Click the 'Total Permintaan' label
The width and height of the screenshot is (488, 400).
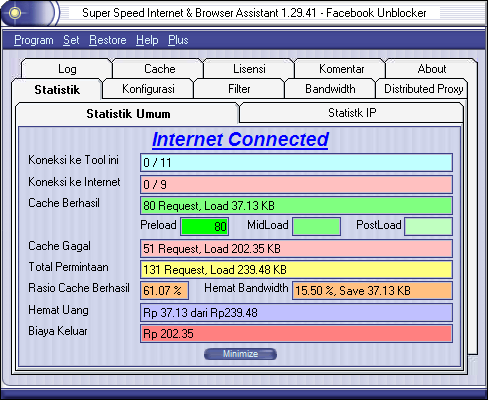pyautogui.click(x=68, y=267)
